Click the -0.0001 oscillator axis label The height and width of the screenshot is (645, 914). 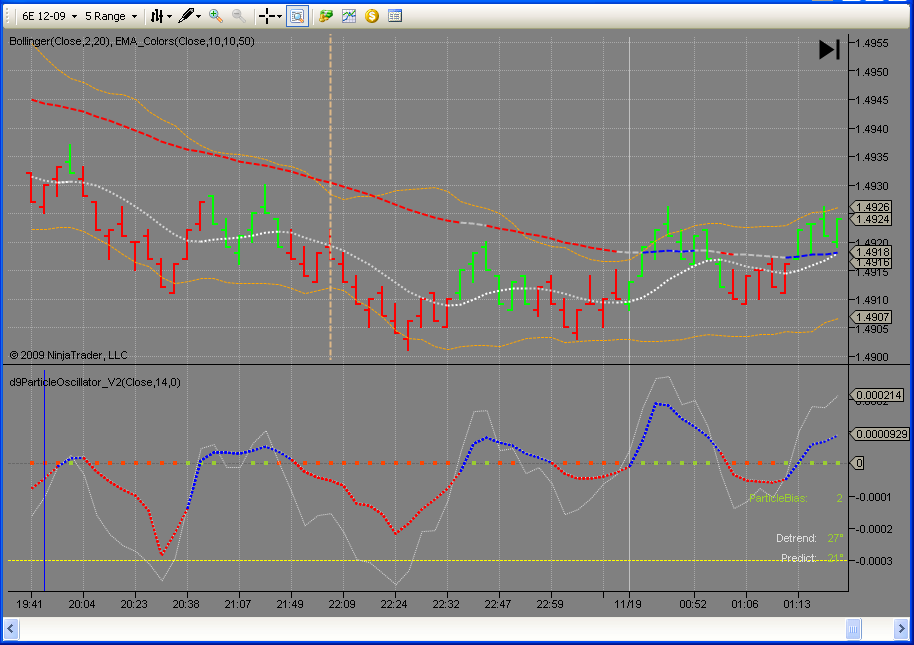873,496
